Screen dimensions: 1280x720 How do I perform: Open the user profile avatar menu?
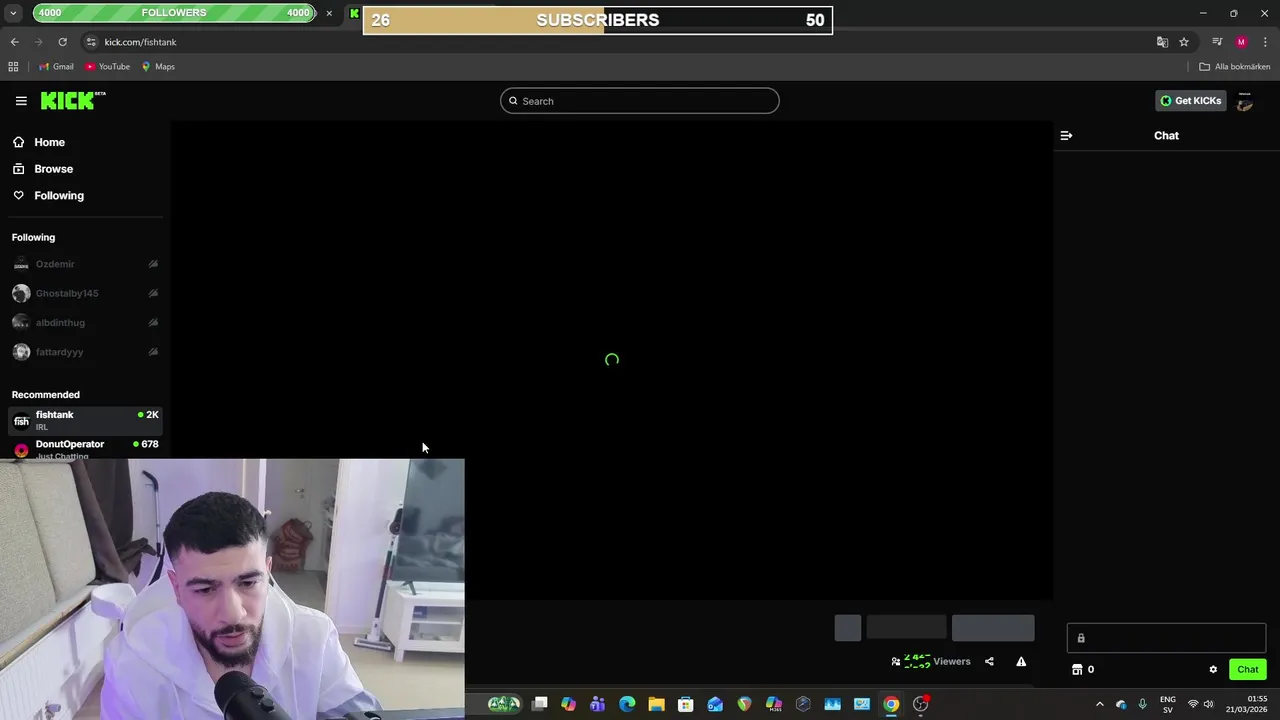[1245, 101]
